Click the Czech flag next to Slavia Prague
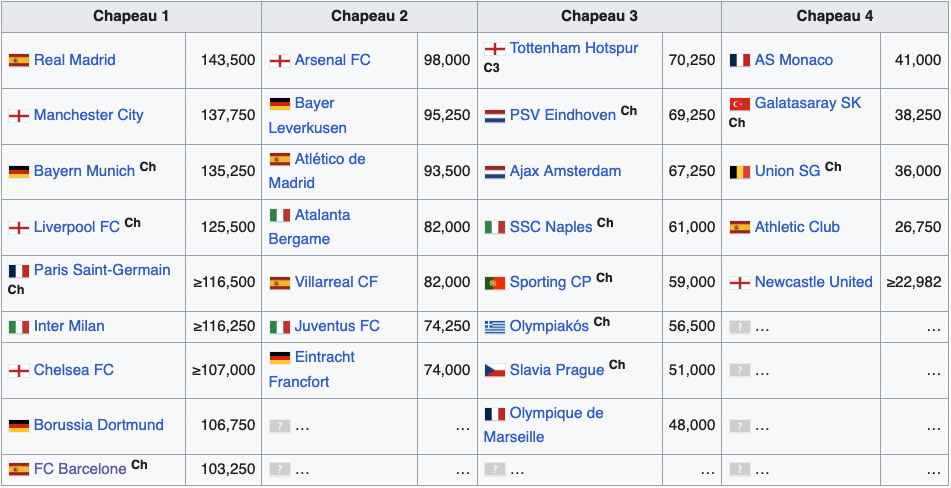Screen dimensions: 951x488 [495, 370]
